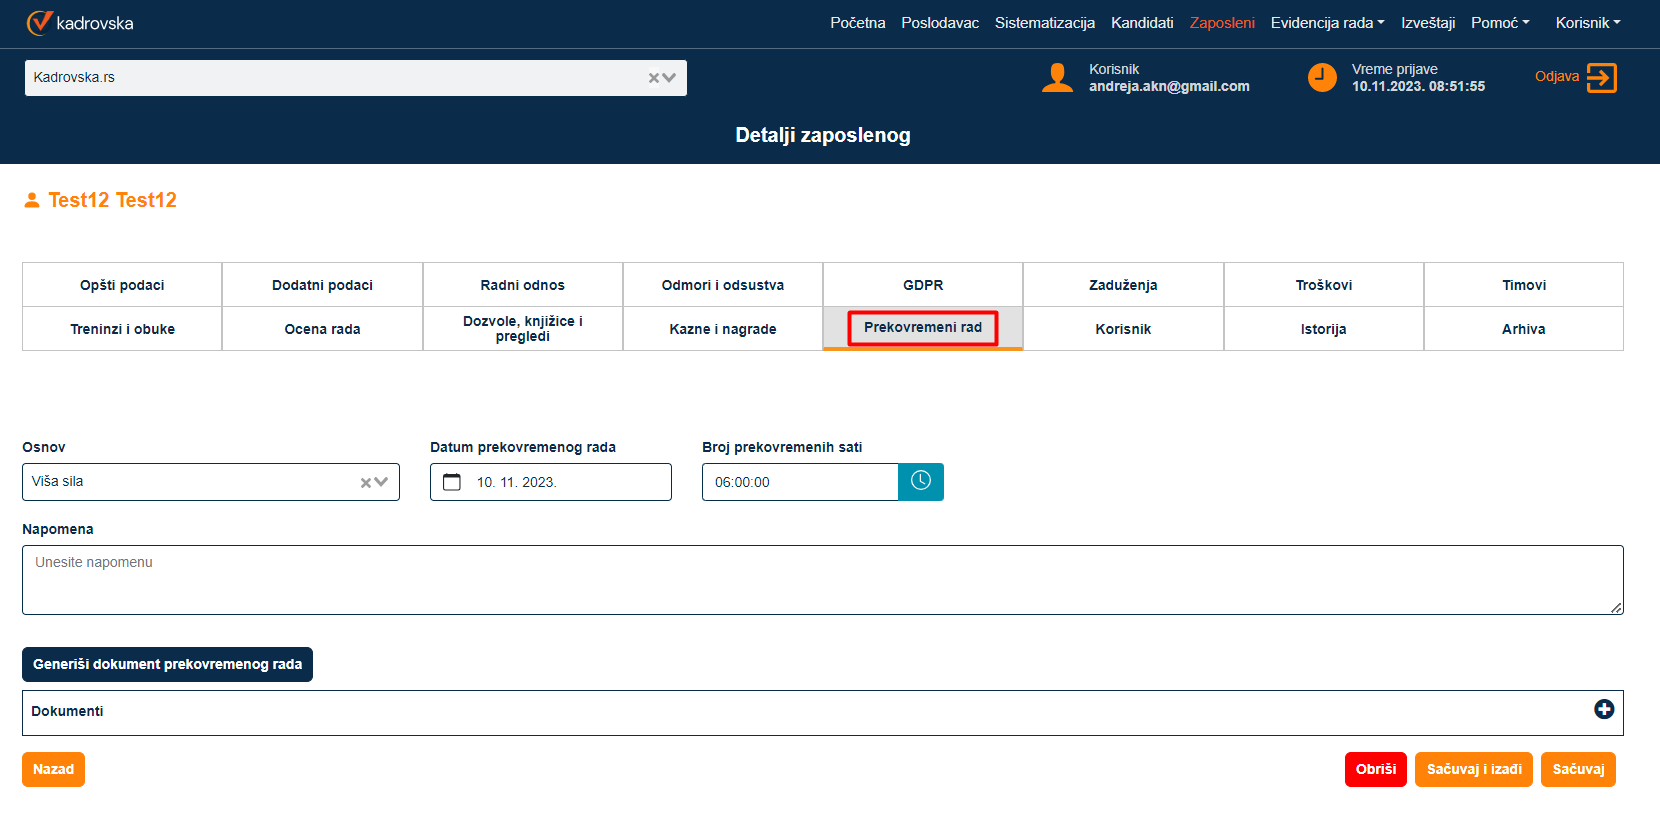Image resolution: width=1660 pixels, height=818 pixels.
Task: Open the Korisnik navigation dropdown
Action: tap(1587, 23)
